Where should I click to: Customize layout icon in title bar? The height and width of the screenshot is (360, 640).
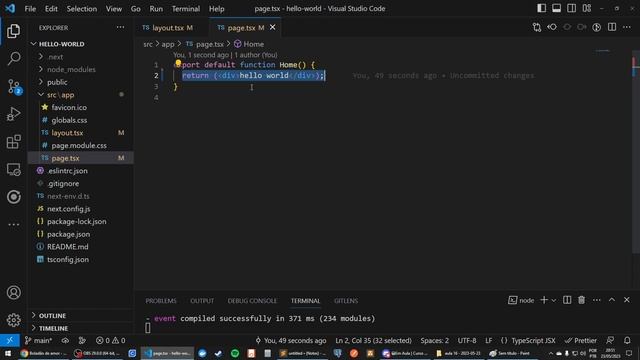[587, 8]
